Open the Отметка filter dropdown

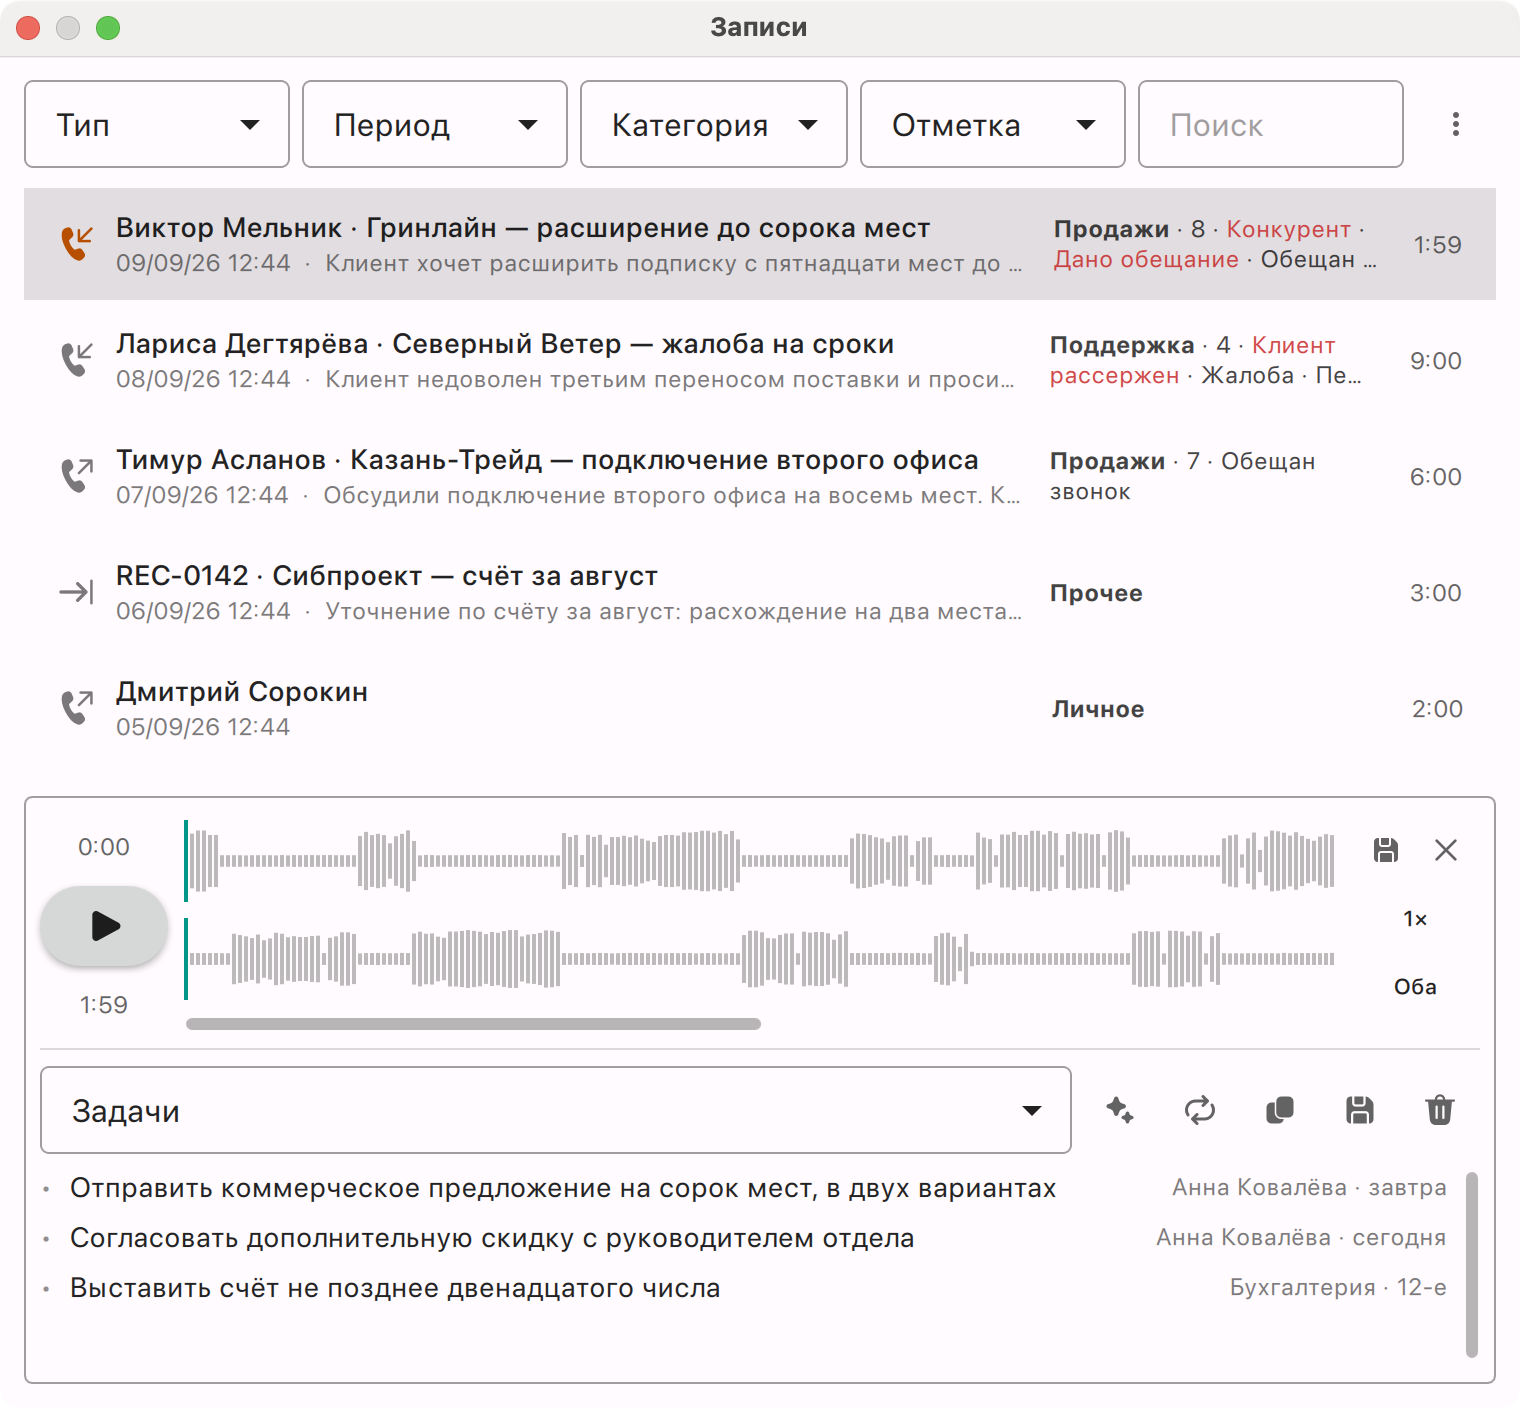(x=993, y=124)
